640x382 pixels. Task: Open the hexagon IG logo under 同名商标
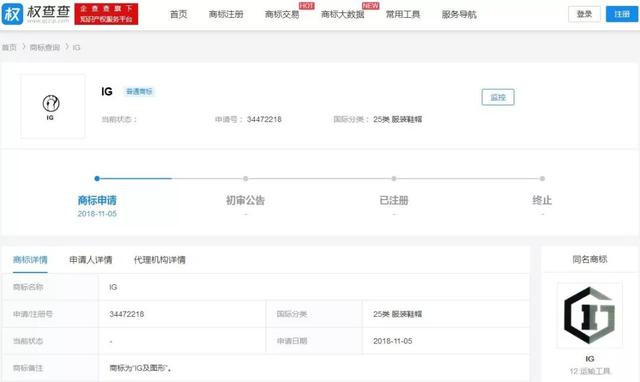(589, 315)
